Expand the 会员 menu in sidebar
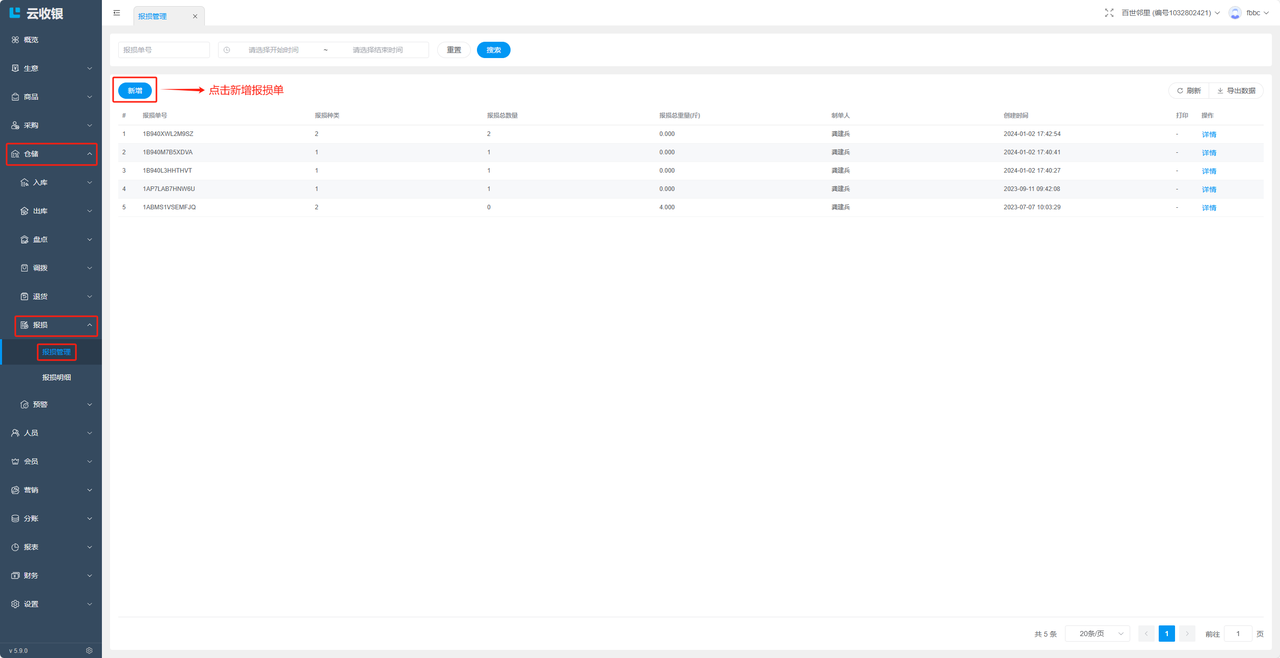 [52, 462]
